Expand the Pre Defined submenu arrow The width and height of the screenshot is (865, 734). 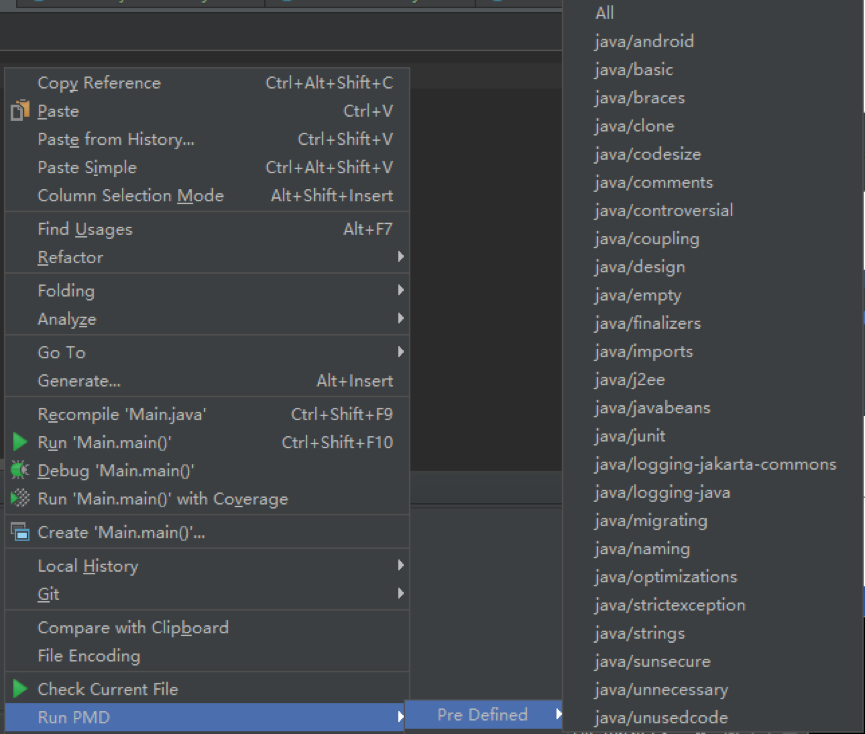click(559, 715)
